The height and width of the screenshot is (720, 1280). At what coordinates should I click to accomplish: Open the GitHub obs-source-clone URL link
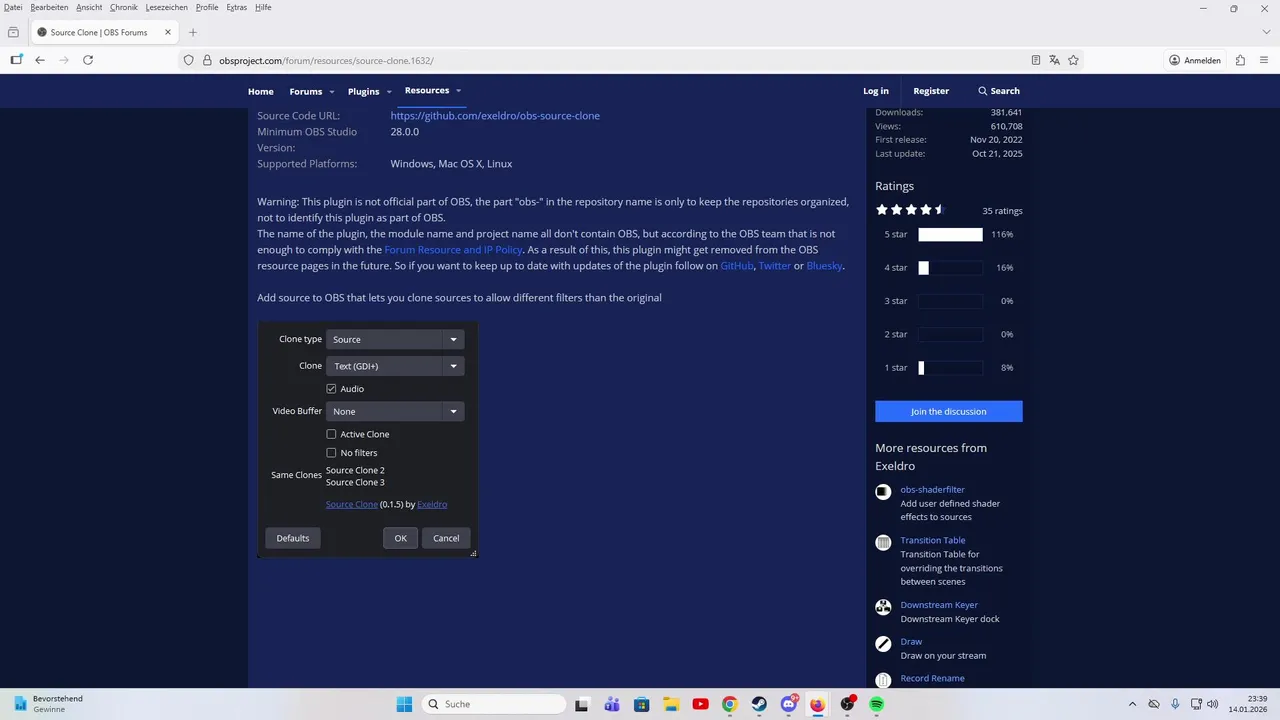[495, 116]
